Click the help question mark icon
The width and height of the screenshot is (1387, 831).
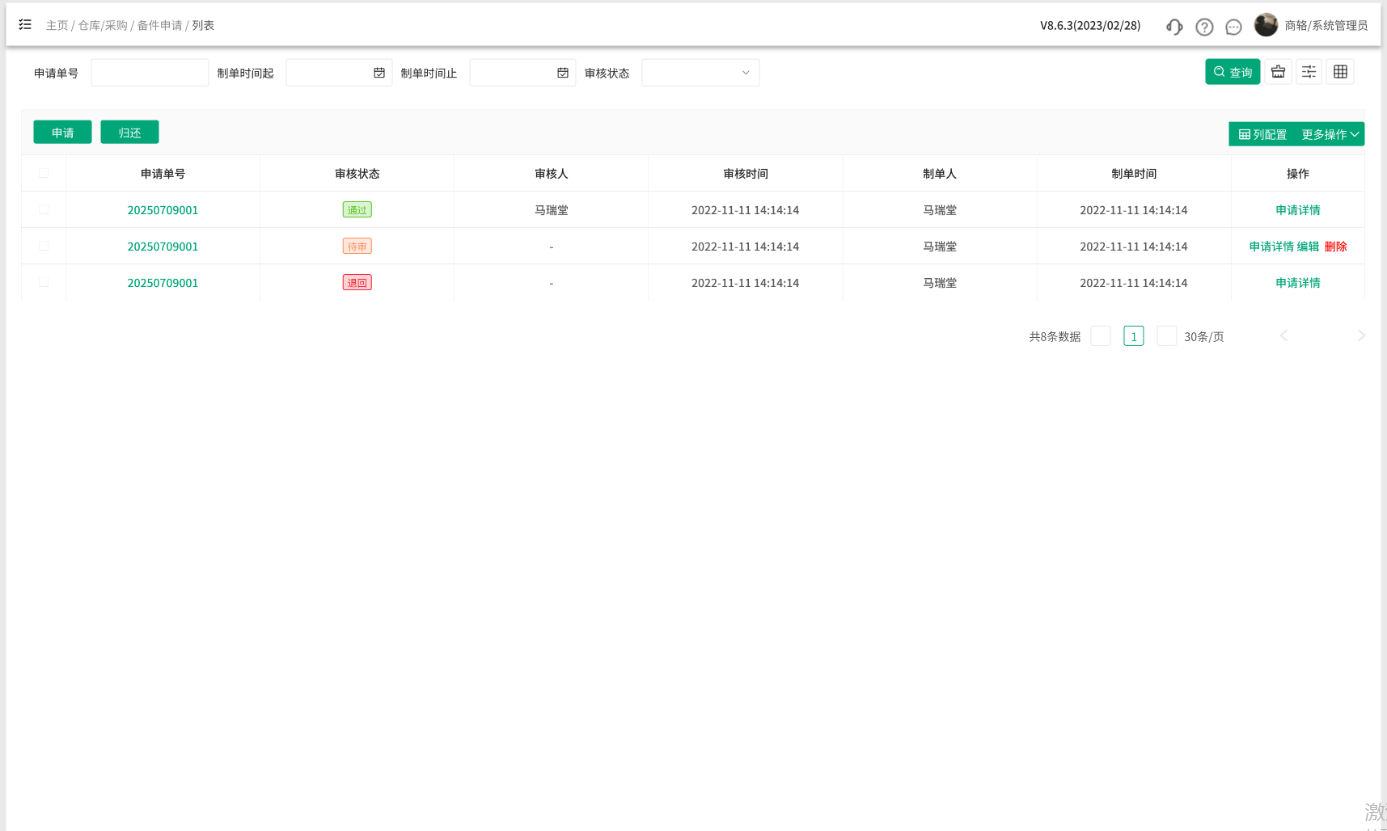pos(1204,26)
